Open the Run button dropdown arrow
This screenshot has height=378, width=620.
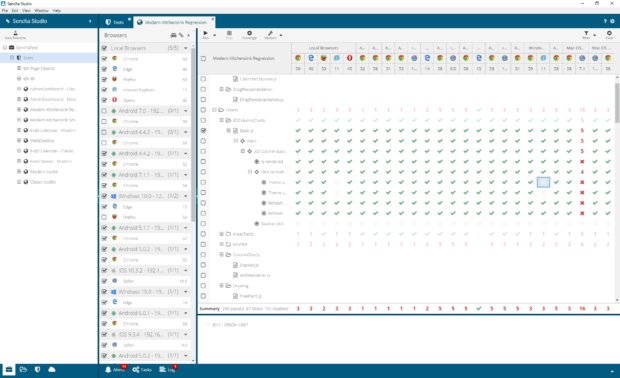point(215,35)
